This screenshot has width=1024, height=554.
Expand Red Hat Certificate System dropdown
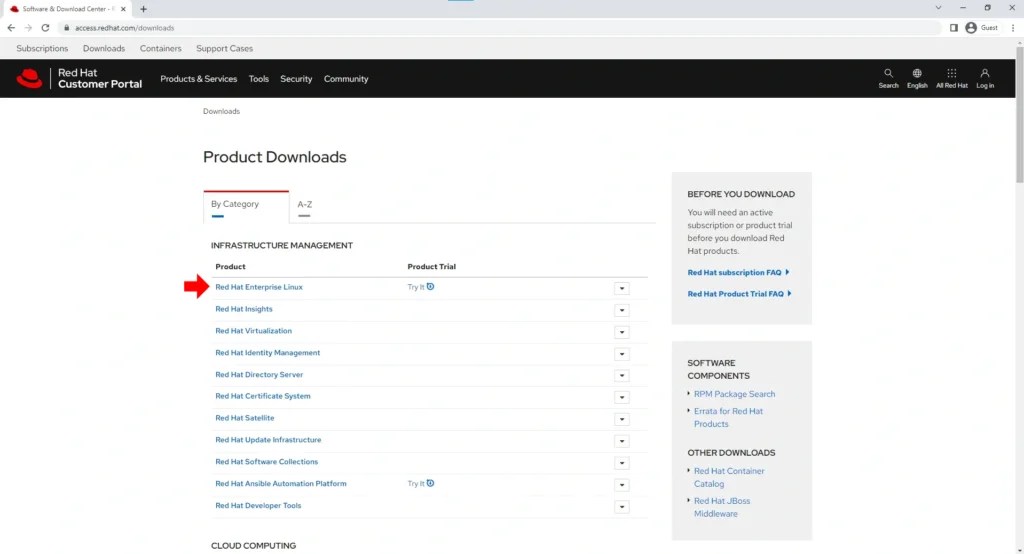pyautogui.click(x=622, y=397)
